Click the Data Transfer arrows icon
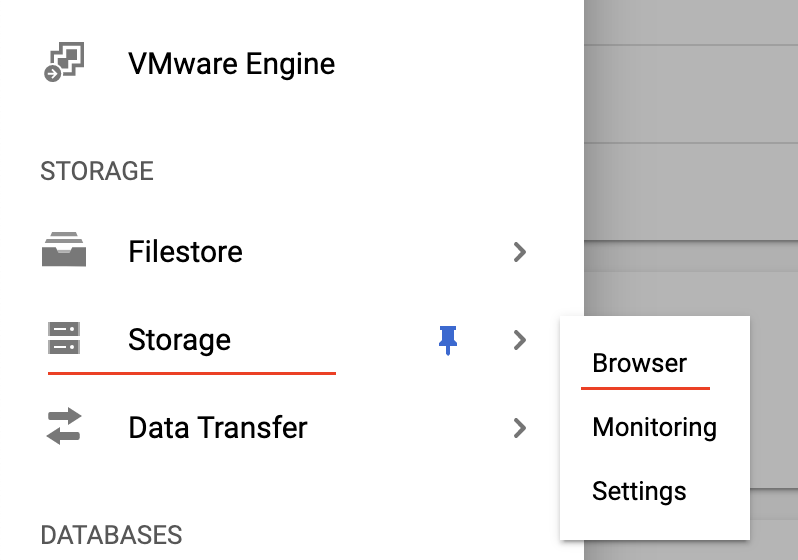 pos(64,426)
